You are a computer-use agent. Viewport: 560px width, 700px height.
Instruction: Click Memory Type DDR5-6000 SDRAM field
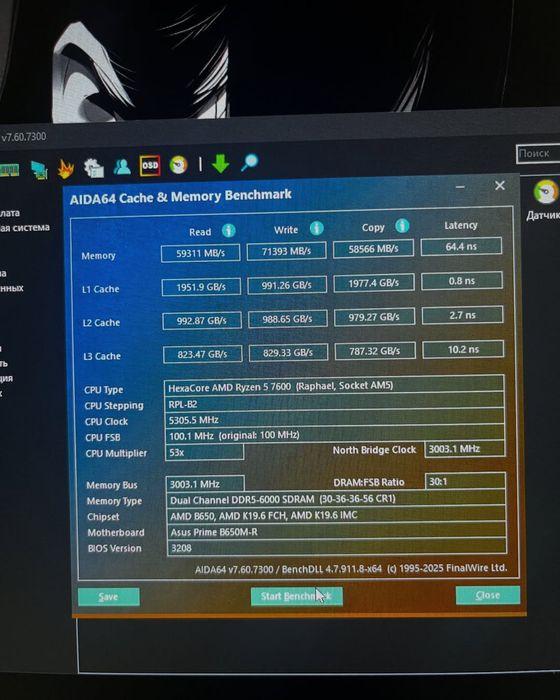coord(336,499)
